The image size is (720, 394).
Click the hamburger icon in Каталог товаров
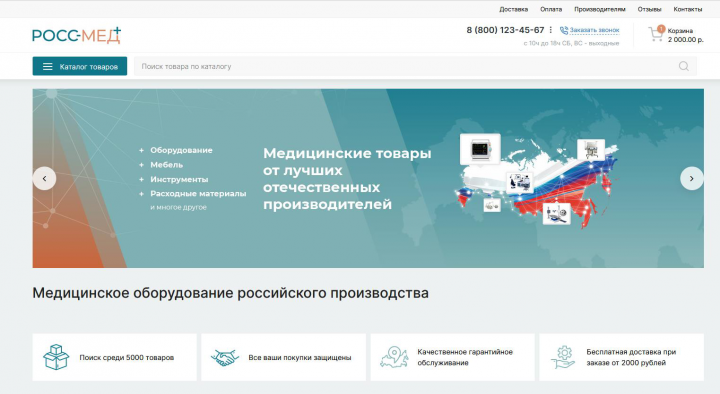coord(48,67)
